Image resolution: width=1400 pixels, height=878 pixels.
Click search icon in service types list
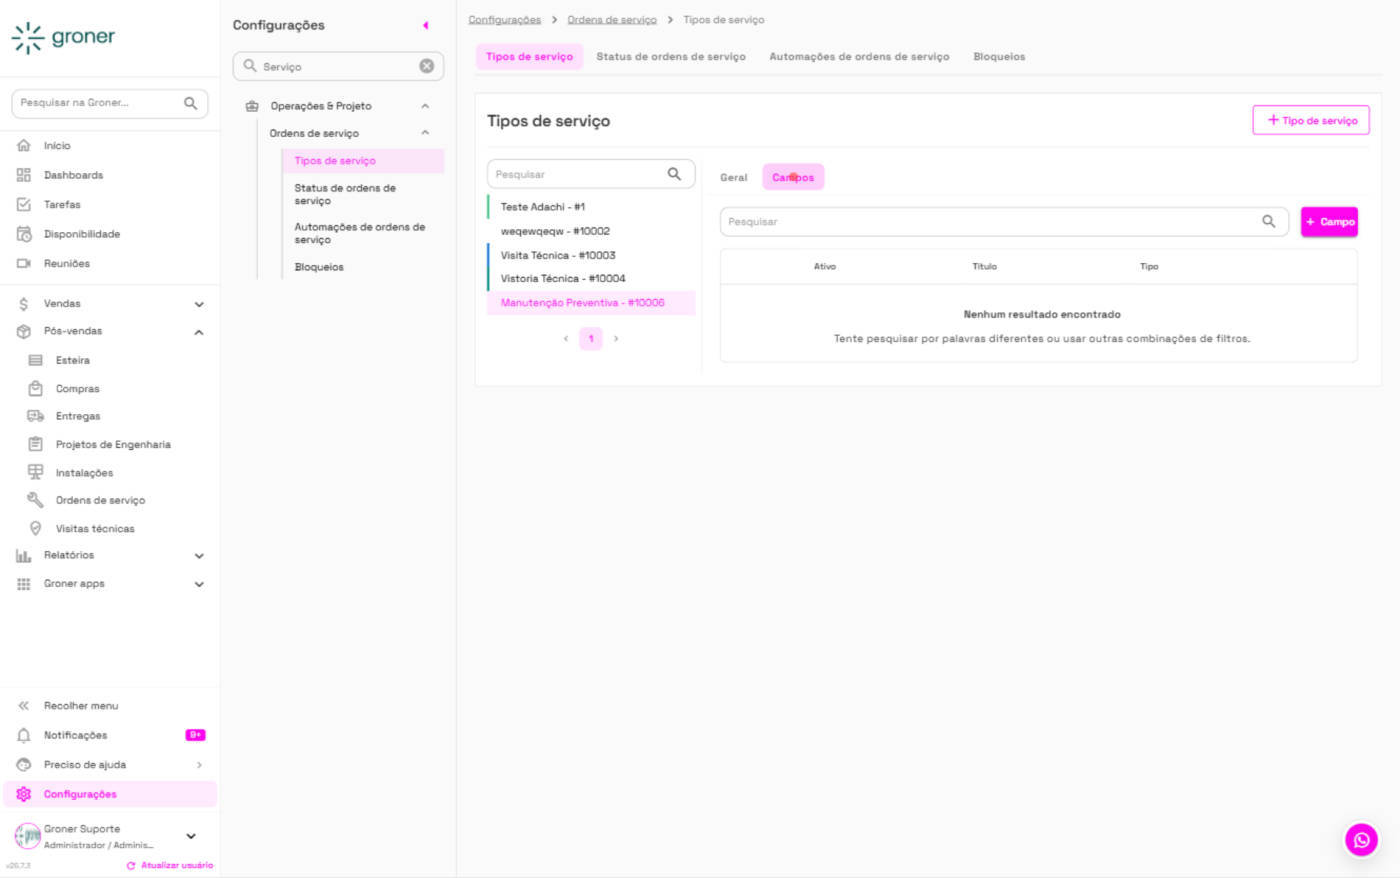point(674,174)
